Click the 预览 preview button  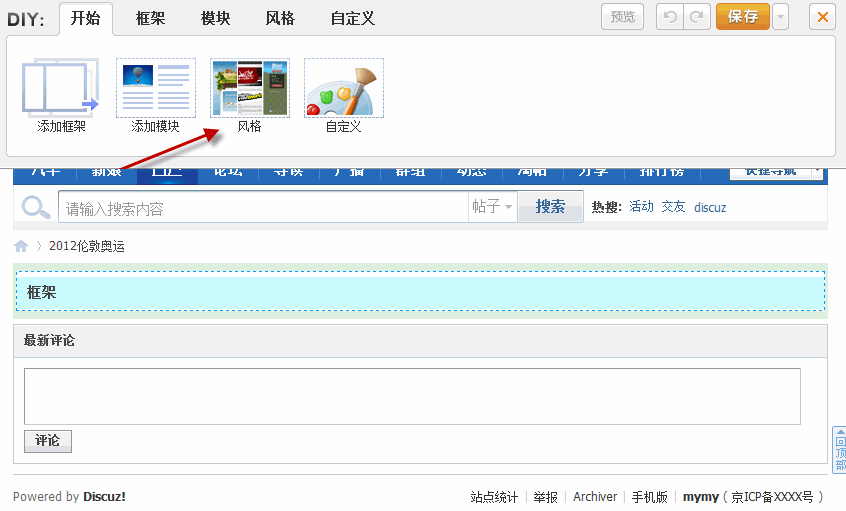pos(622,17)
